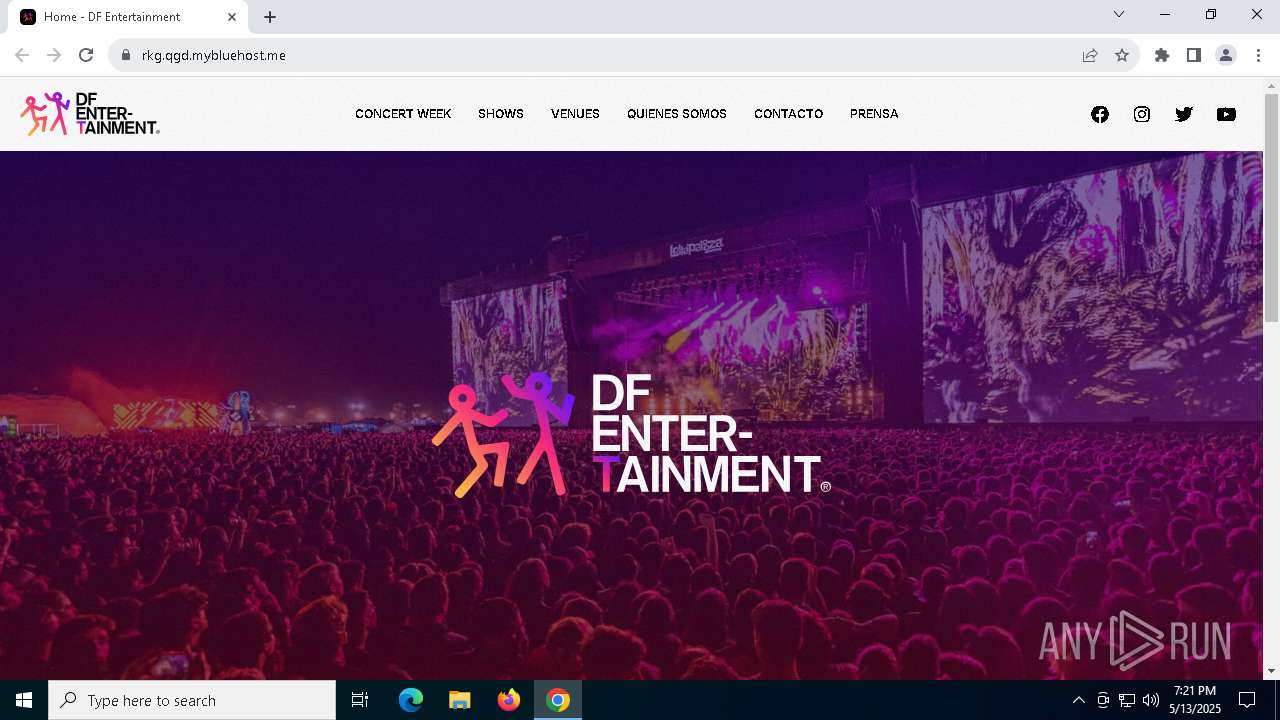The width and height of the screenshot is (1280, 720).
Task: Reload the current page
Action: pos(86,55)
